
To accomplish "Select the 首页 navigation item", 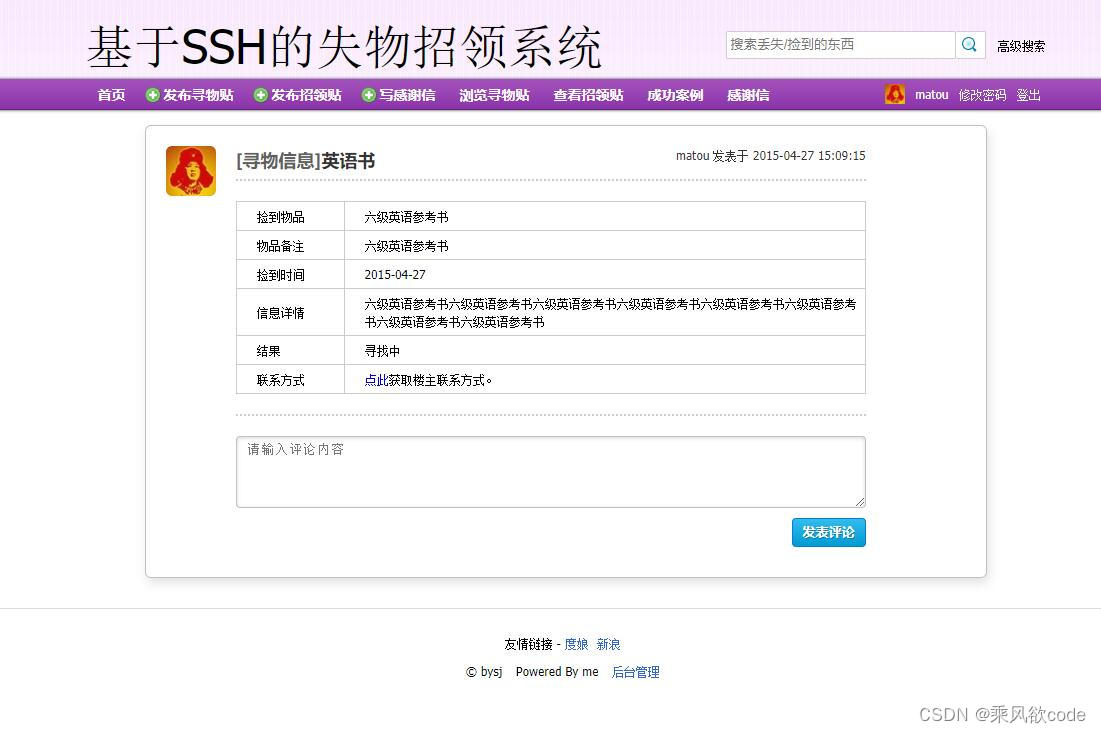I will [x=110, y=94].
